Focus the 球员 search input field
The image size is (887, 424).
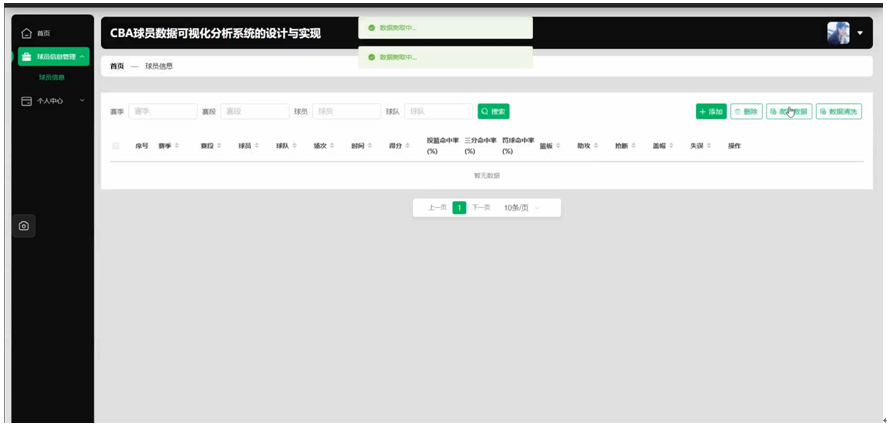point(346,111)
